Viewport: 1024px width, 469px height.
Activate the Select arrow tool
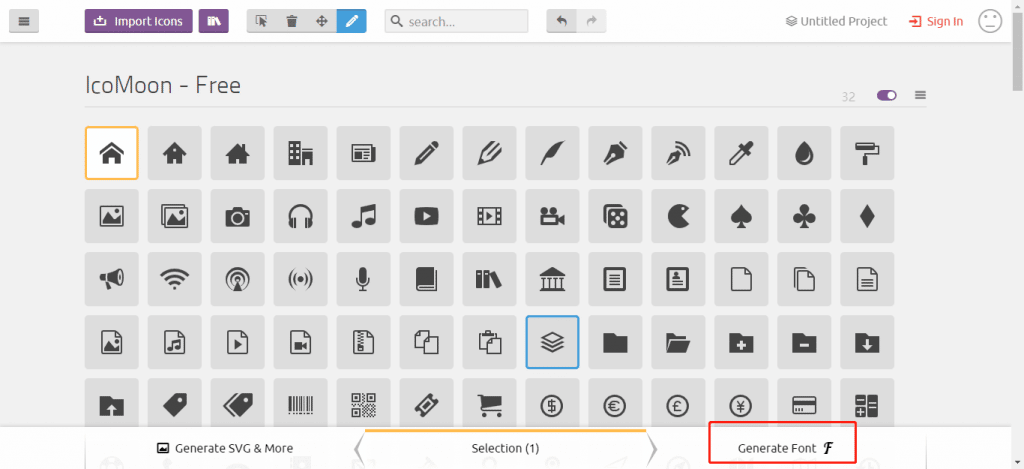pos(262,21)
